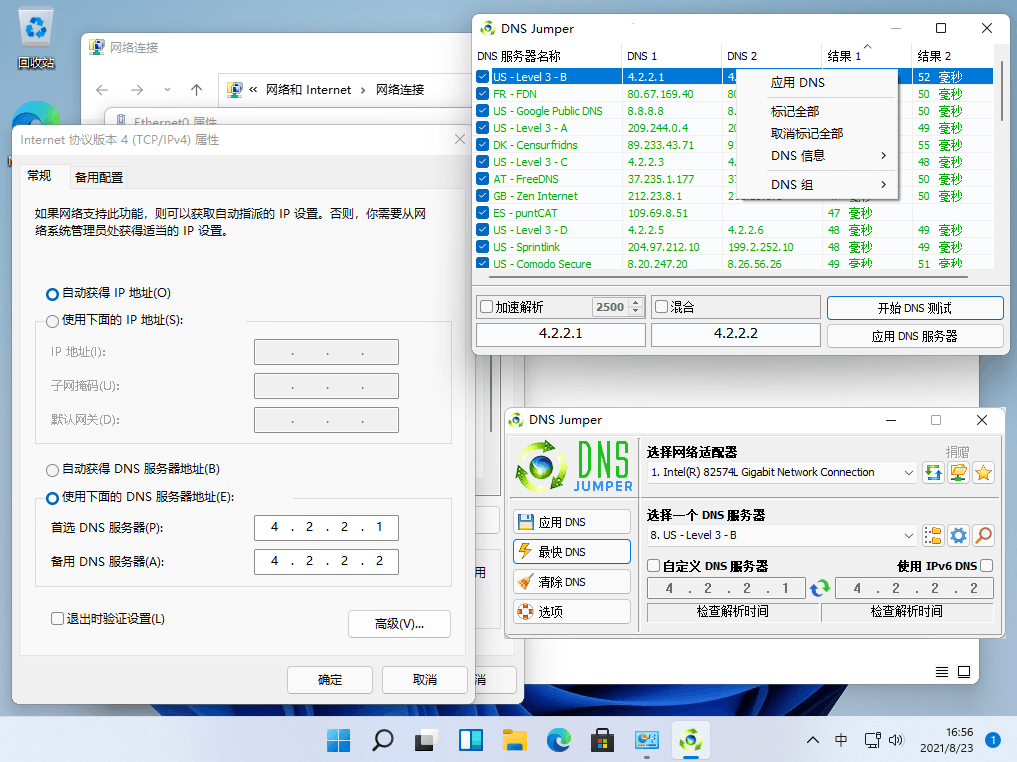Click the magnifier DNS search icon
The image size is (1017, 762).
(983, 536)
